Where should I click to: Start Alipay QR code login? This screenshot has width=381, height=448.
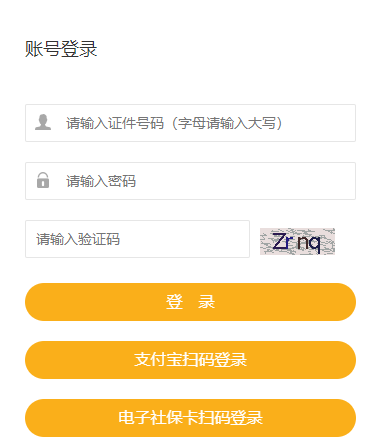tap(190, 360)
